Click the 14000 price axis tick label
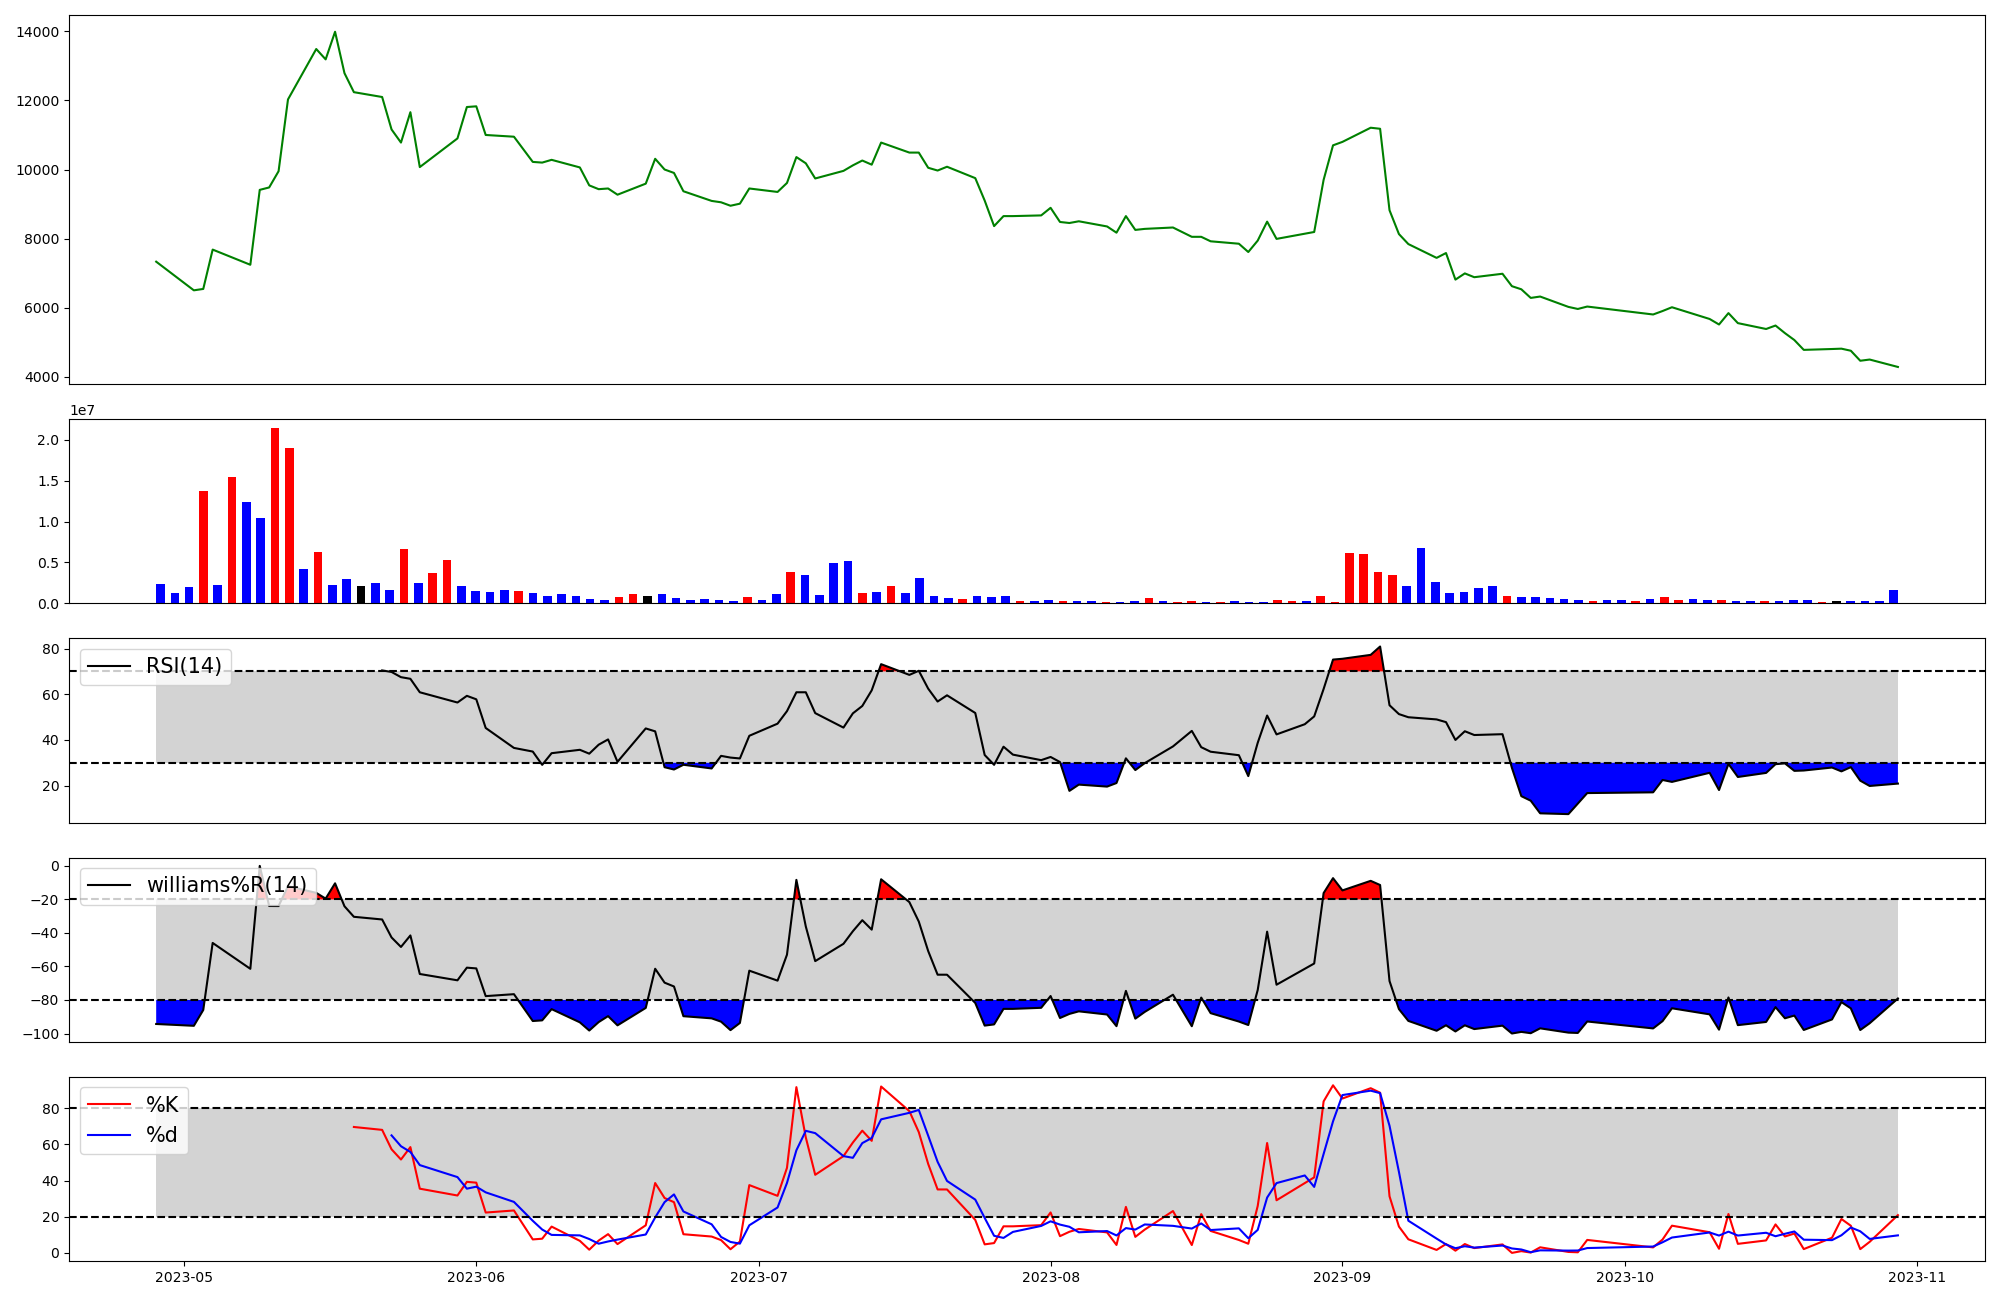Image resolution: width=2000 pixels, height=1300 pixels. [x=37, y=32]
